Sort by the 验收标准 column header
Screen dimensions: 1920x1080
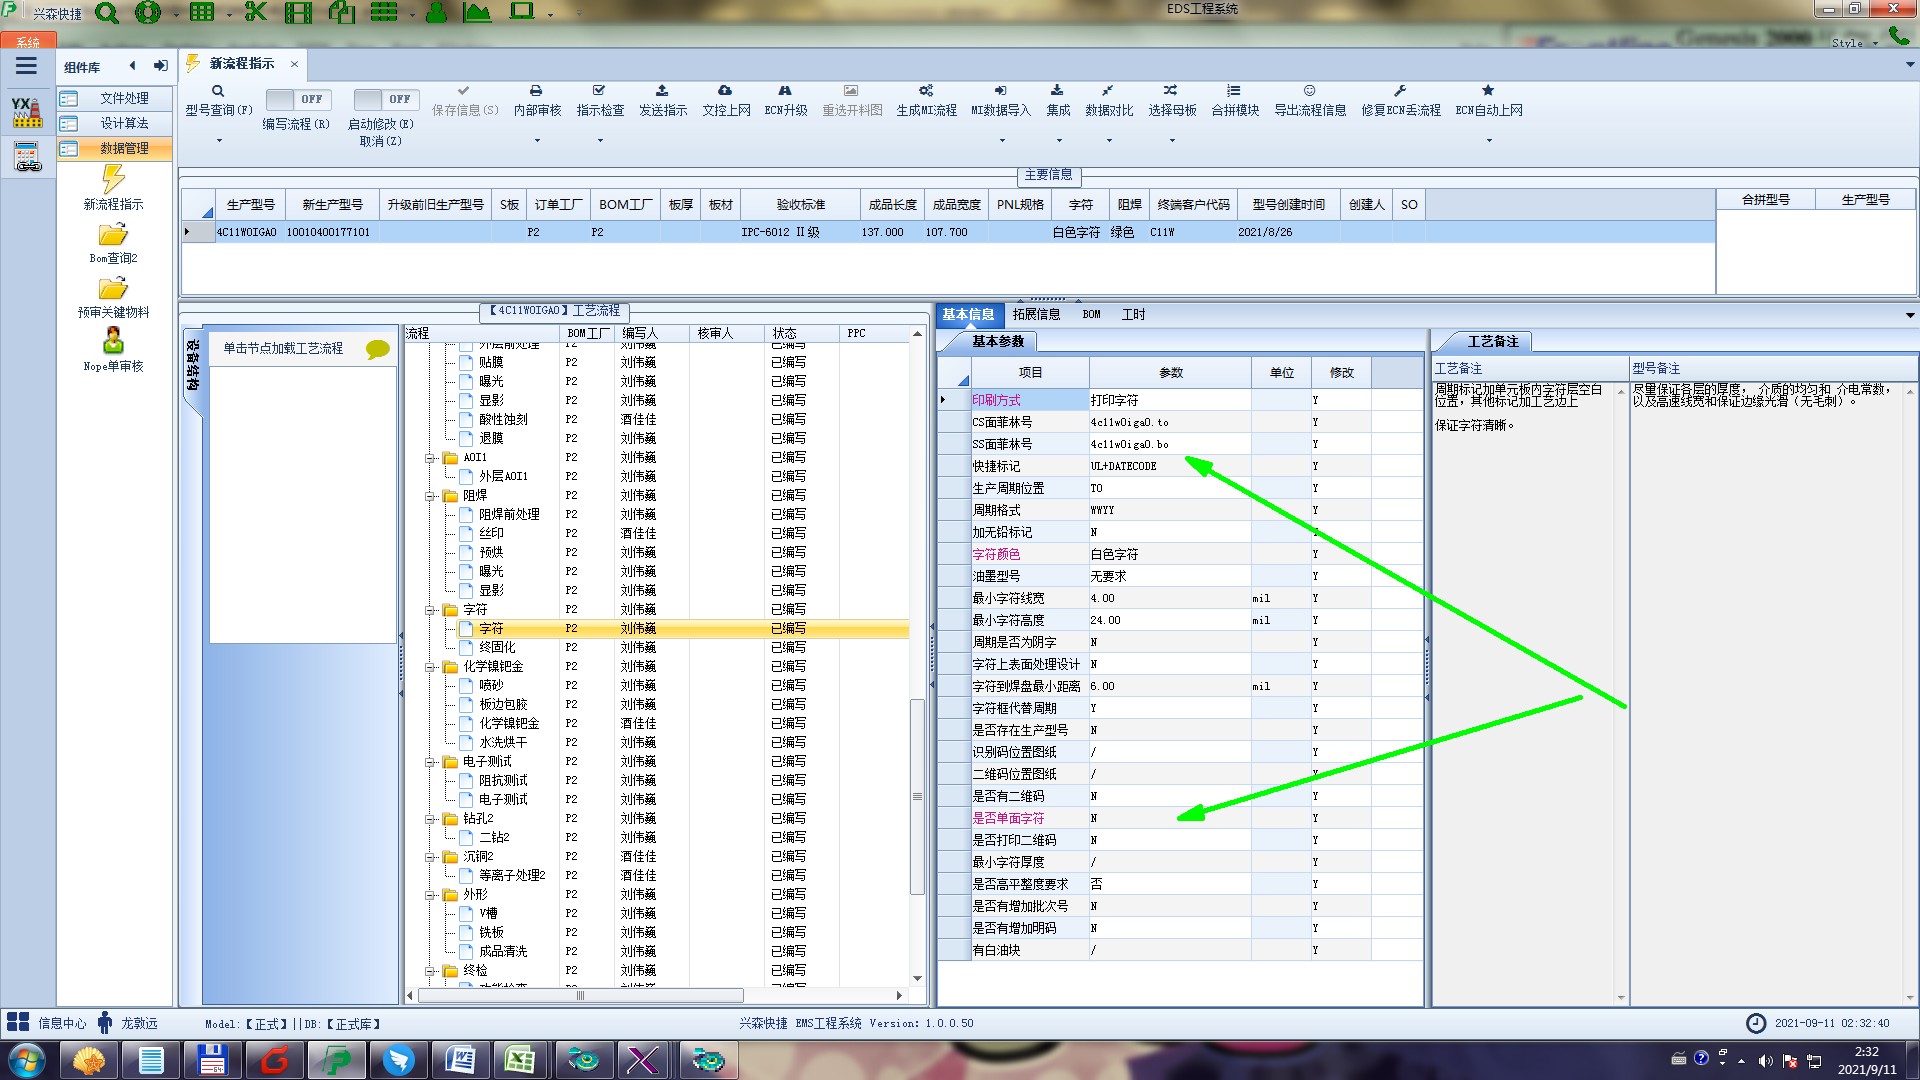[801, 204]
